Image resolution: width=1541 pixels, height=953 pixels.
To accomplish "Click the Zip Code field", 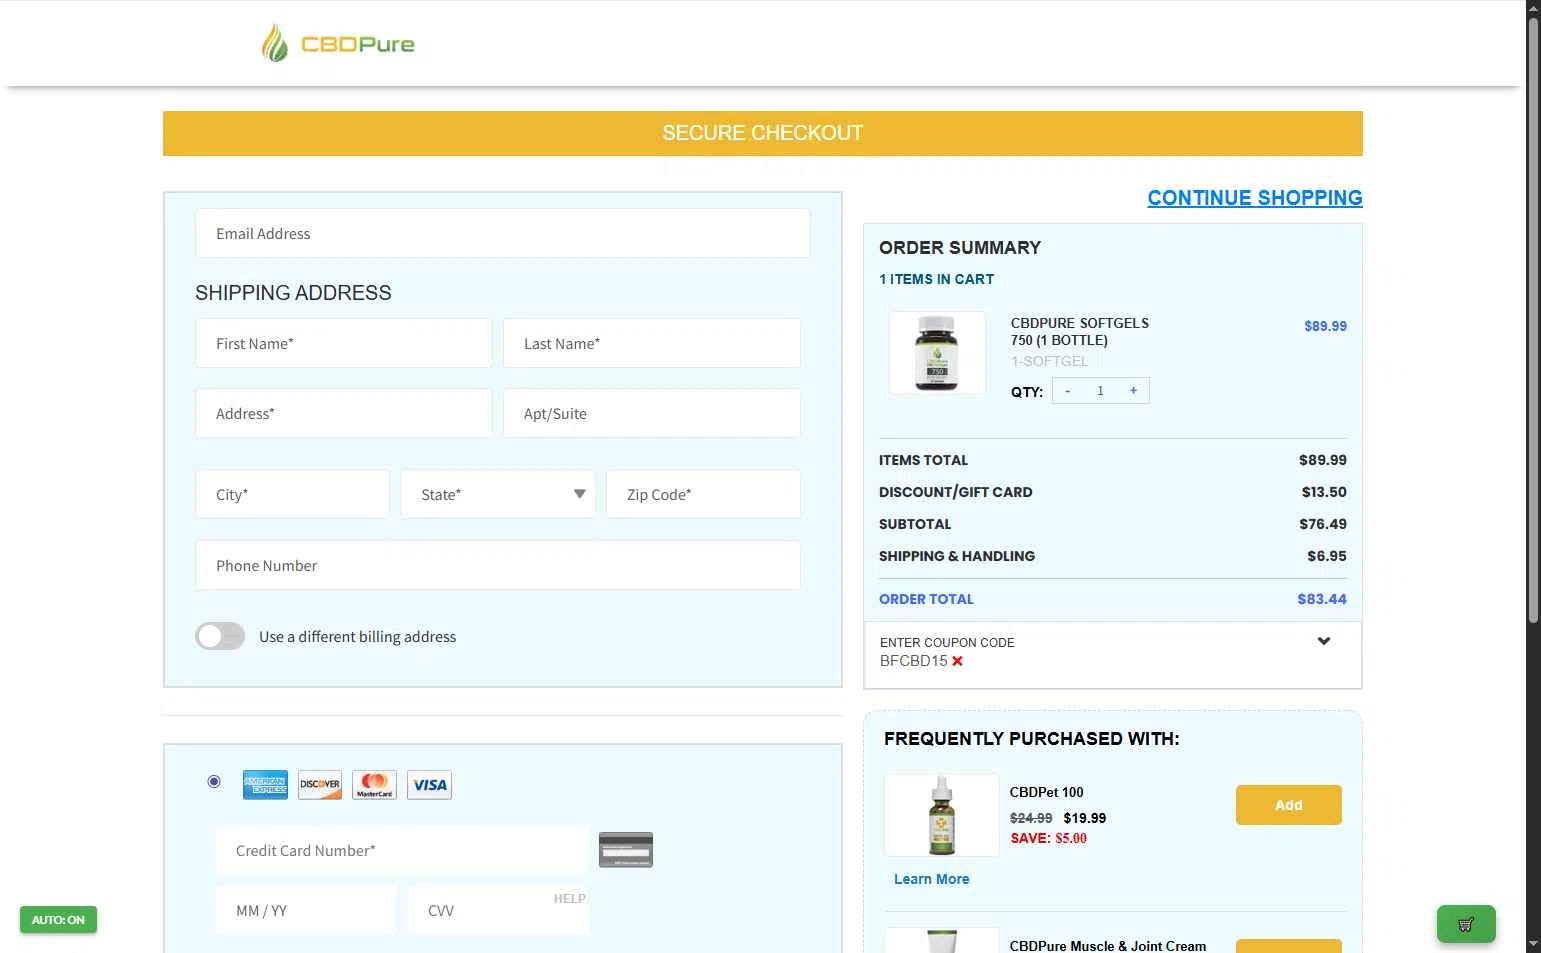I will pos(704,494).
